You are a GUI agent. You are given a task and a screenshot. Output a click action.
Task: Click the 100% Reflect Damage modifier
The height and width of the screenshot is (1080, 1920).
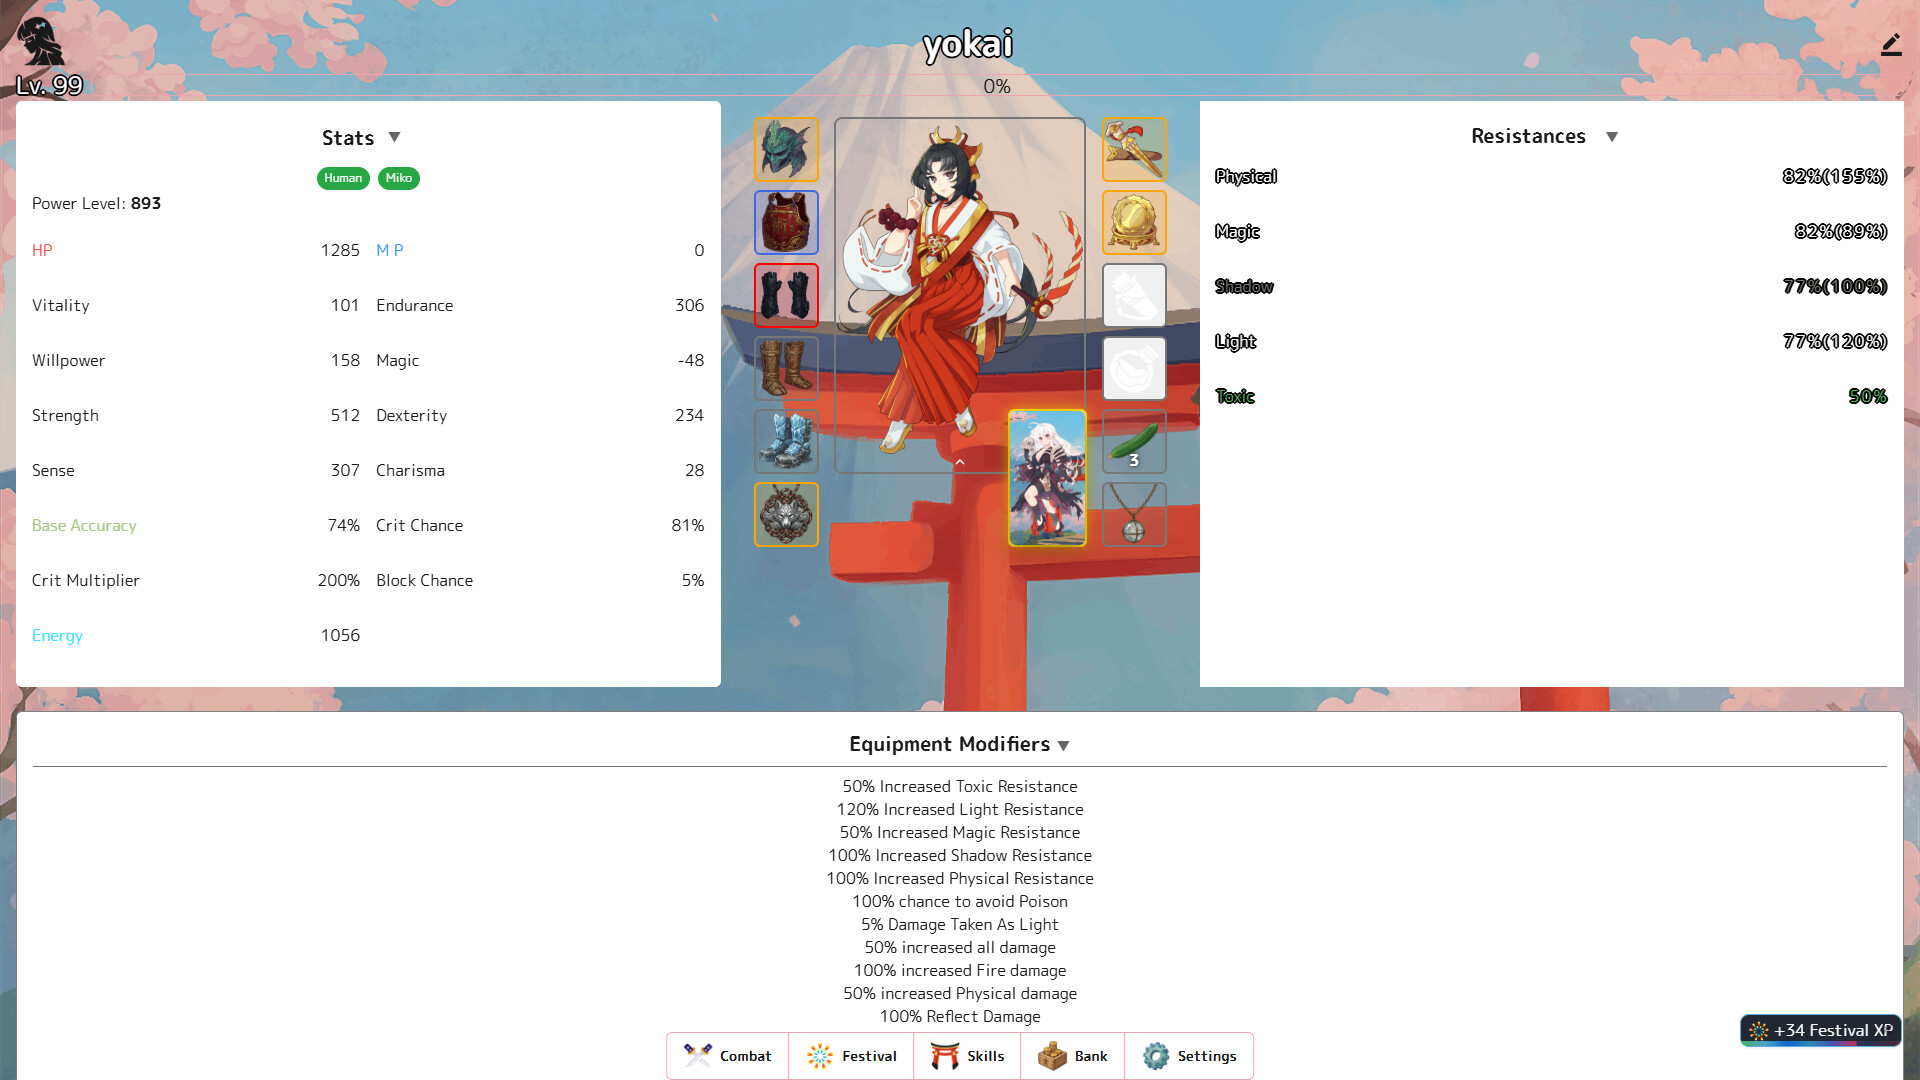pyautogui.click(x=960, y=1017)
